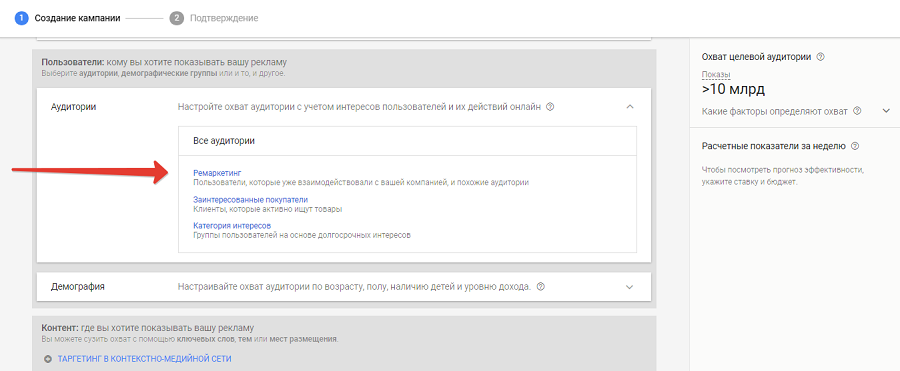Click the >10 млрд reach value
Image resolution: width=900 pixels, height=371 pixels.
tap(733, 90)
